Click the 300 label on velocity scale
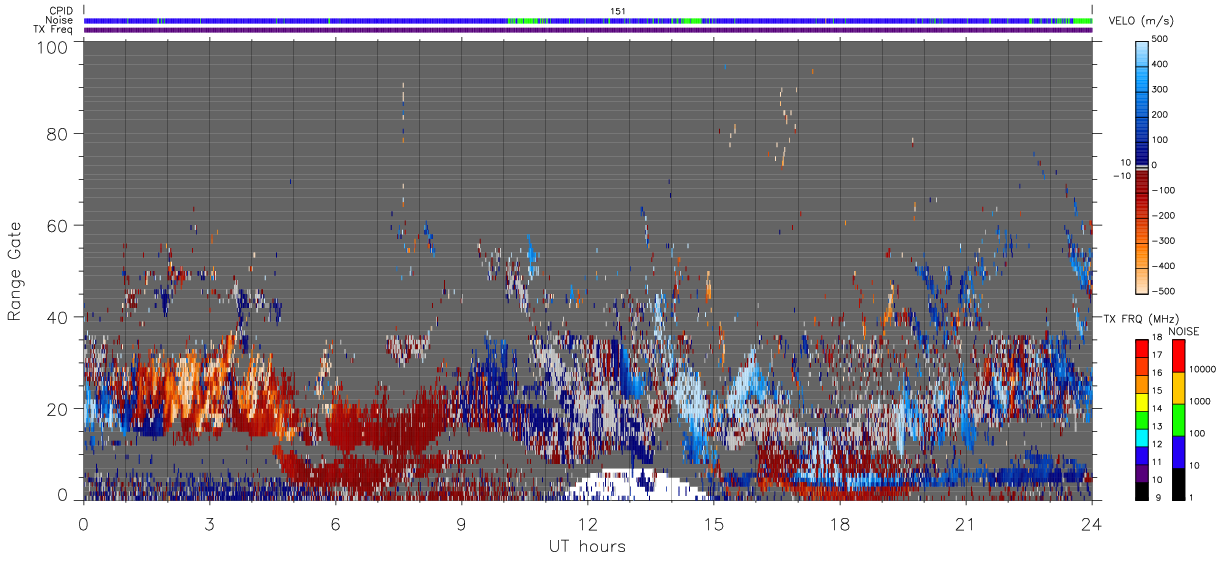Viewport: 1228px width, 567px height. (1161, 89)
